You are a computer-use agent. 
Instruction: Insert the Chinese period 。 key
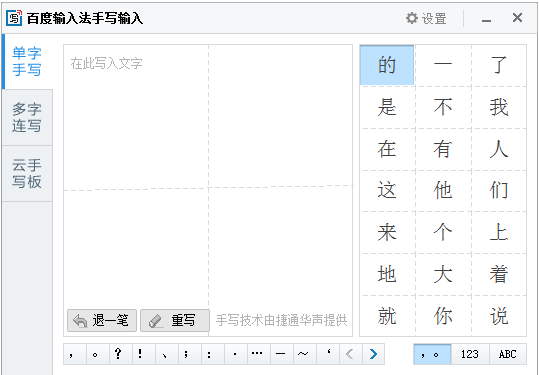[x=98, y=354]
